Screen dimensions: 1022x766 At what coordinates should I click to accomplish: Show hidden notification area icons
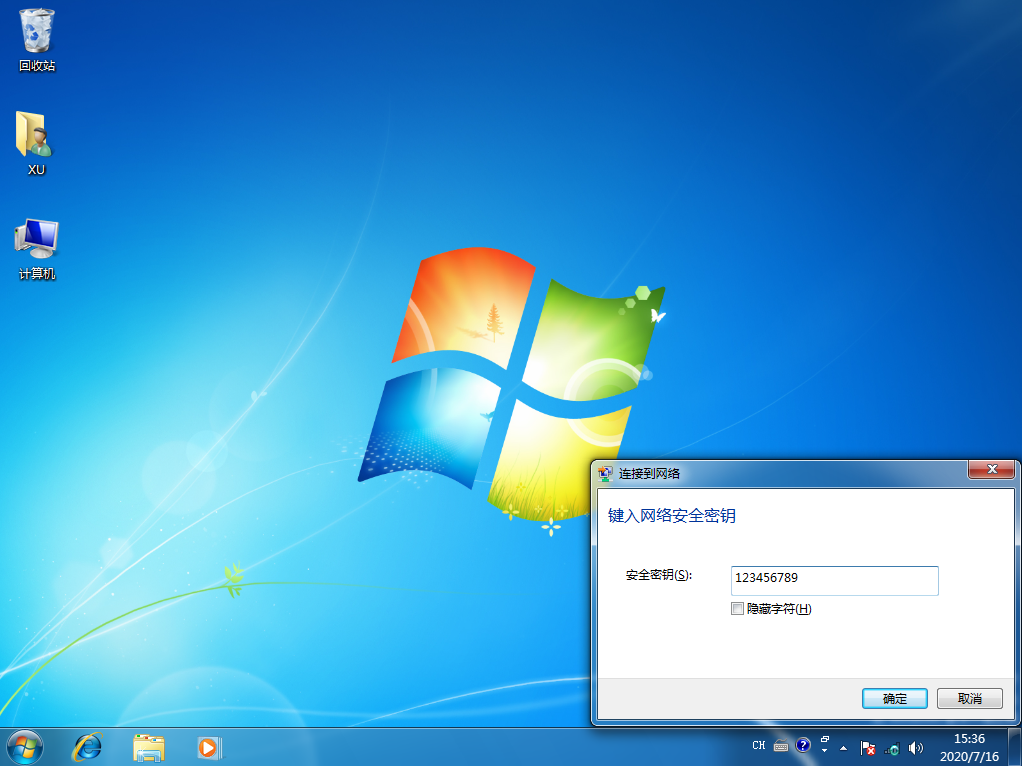click(x=843, y=748)
